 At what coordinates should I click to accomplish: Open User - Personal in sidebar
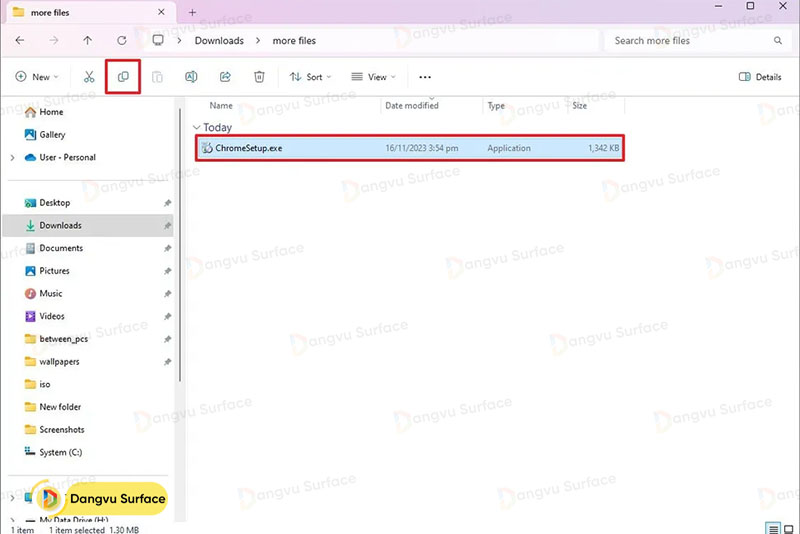[67, 157]
